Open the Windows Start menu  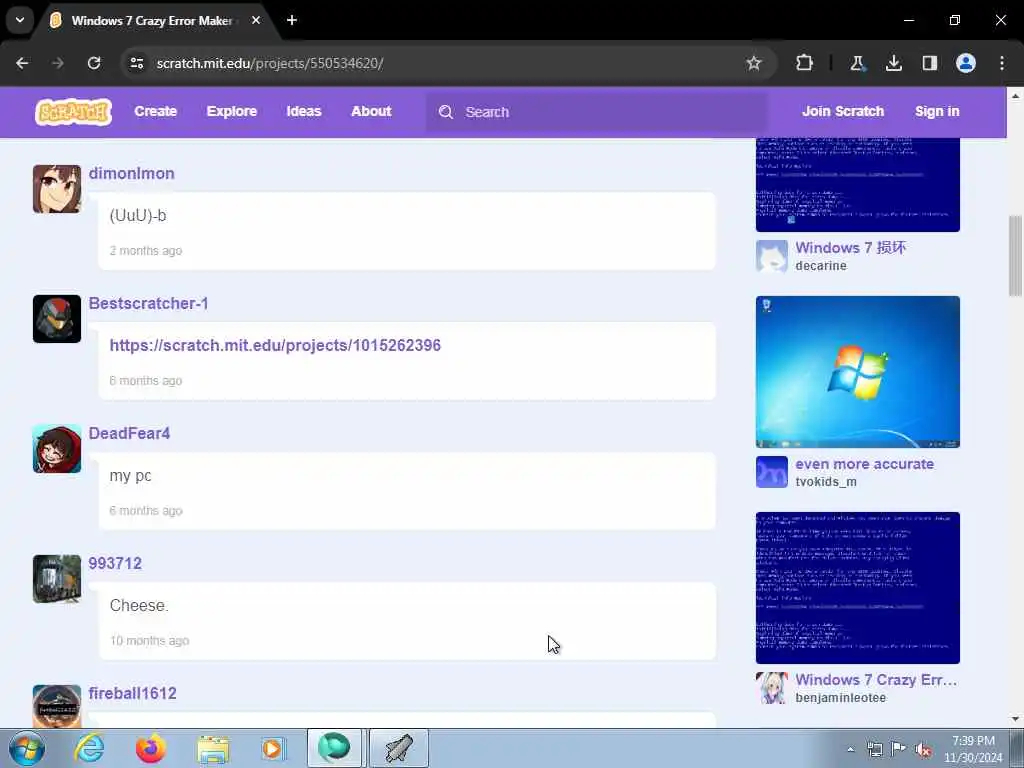27,748
